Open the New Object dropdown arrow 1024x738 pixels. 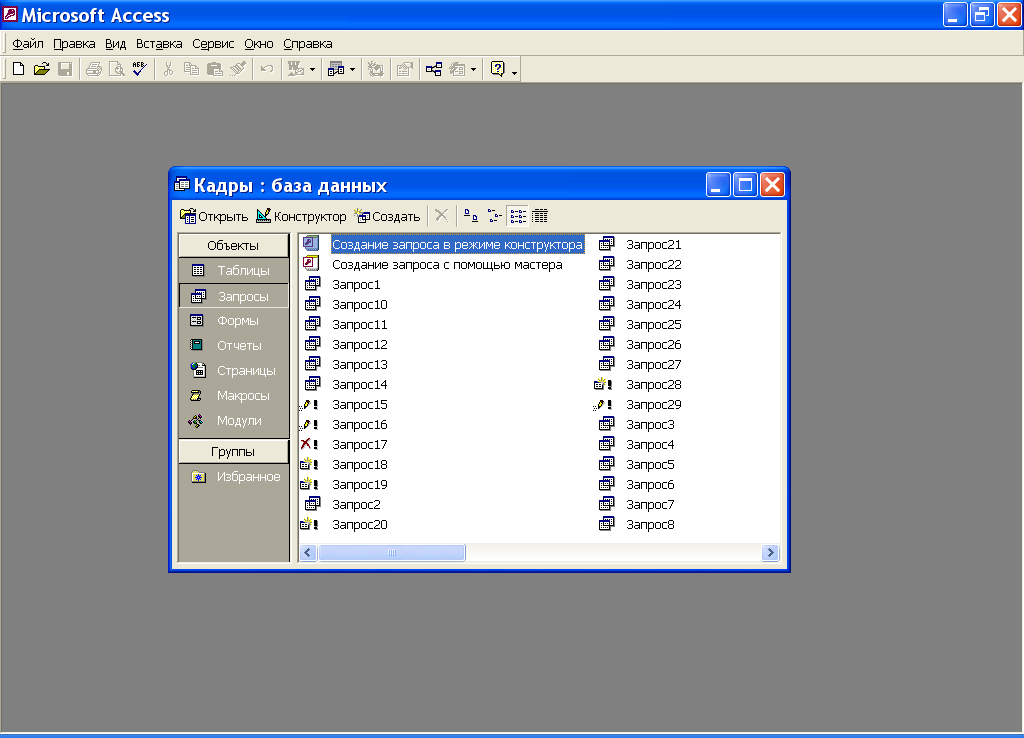point(473,69)
